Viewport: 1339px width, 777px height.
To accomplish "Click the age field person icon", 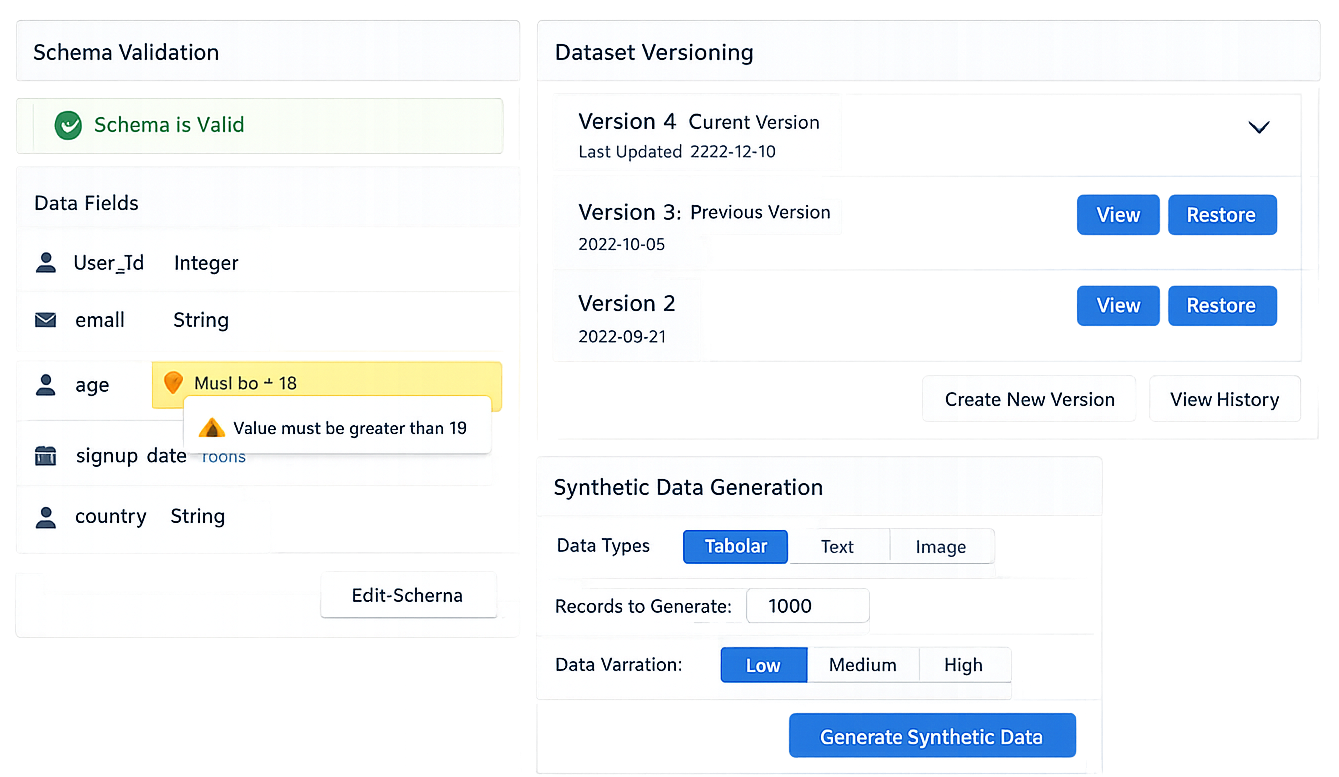I will 46,385.
